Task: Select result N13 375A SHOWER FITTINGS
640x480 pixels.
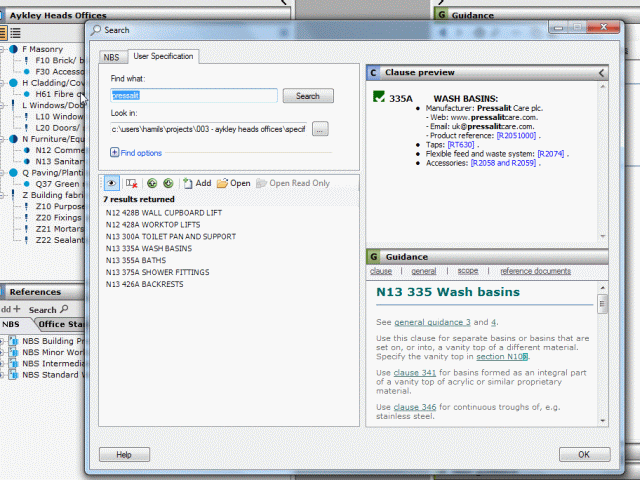Action: 158,272
